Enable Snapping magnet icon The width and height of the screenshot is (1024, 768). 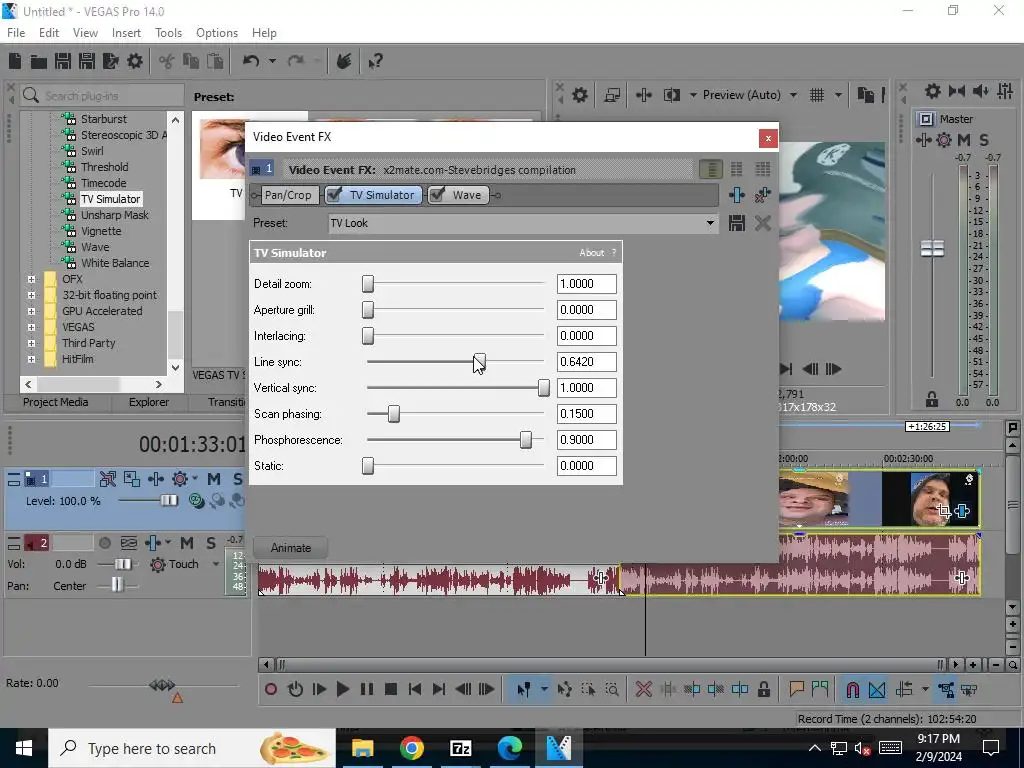(x=852, y=689)
